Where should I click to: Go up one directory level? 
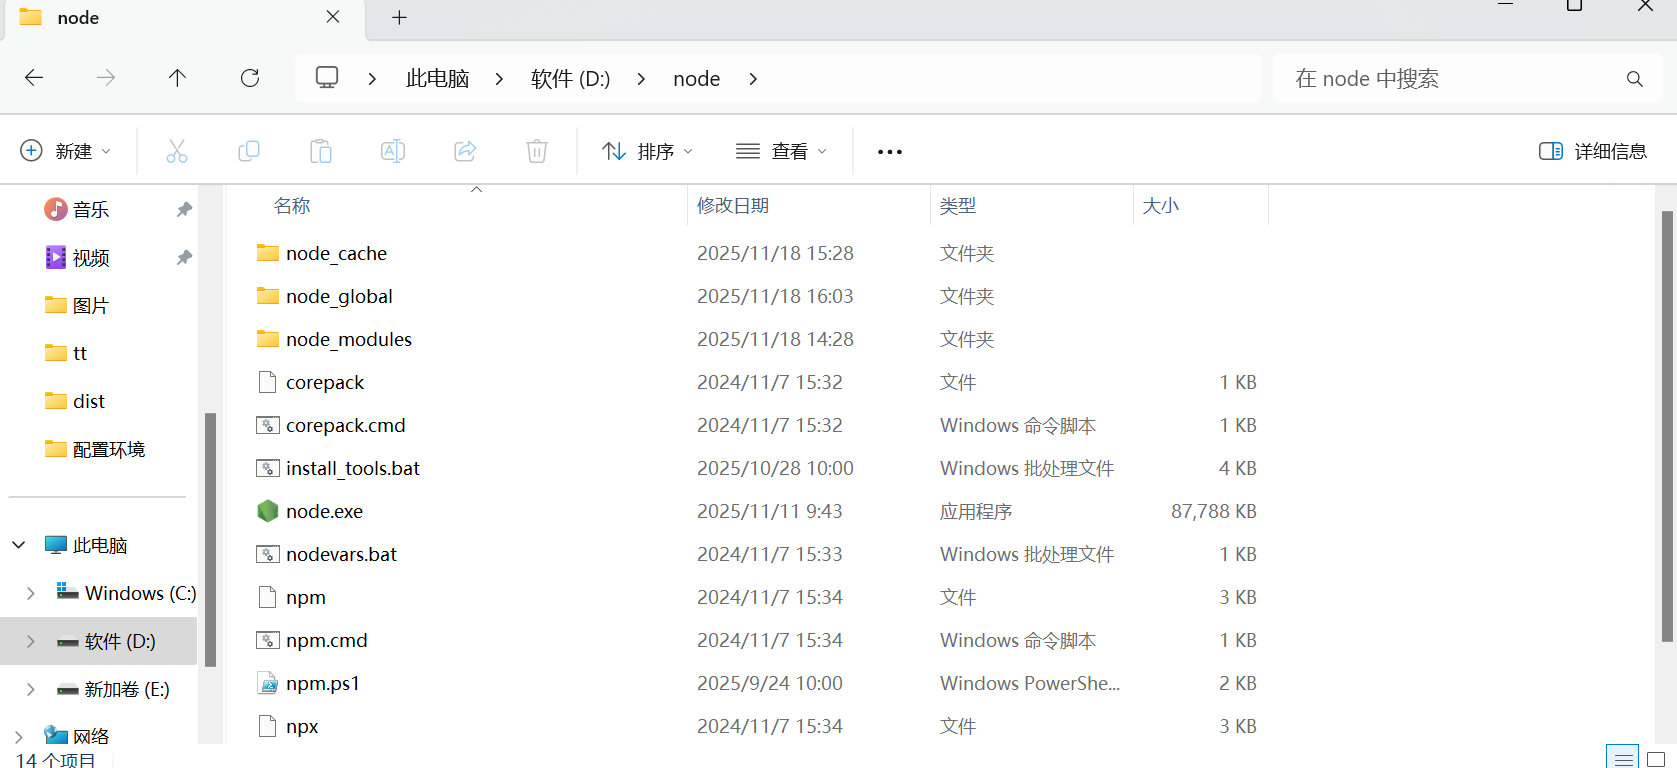click(x=177, y=78)
